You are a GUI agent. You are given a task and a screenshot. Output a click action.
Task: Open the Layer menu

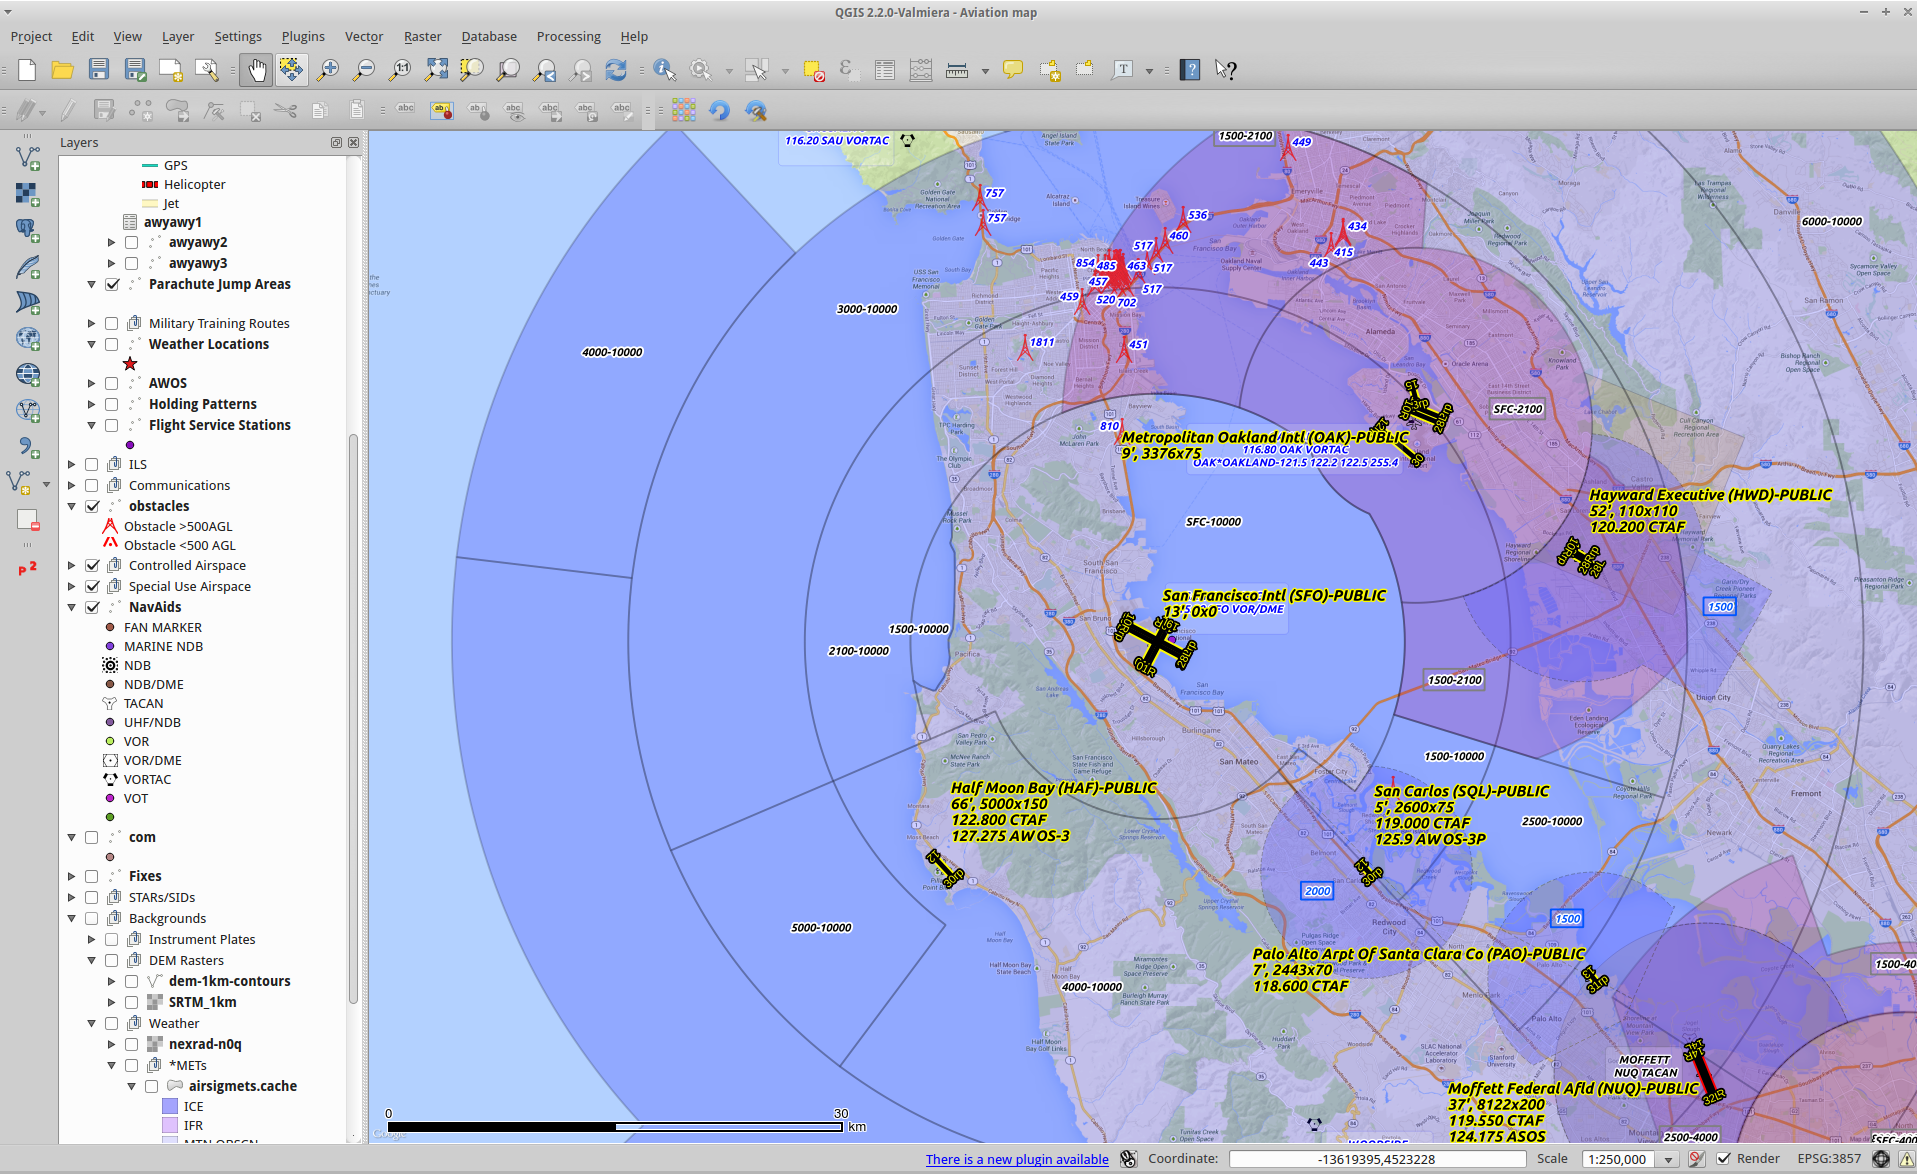[x=178, y=36]
